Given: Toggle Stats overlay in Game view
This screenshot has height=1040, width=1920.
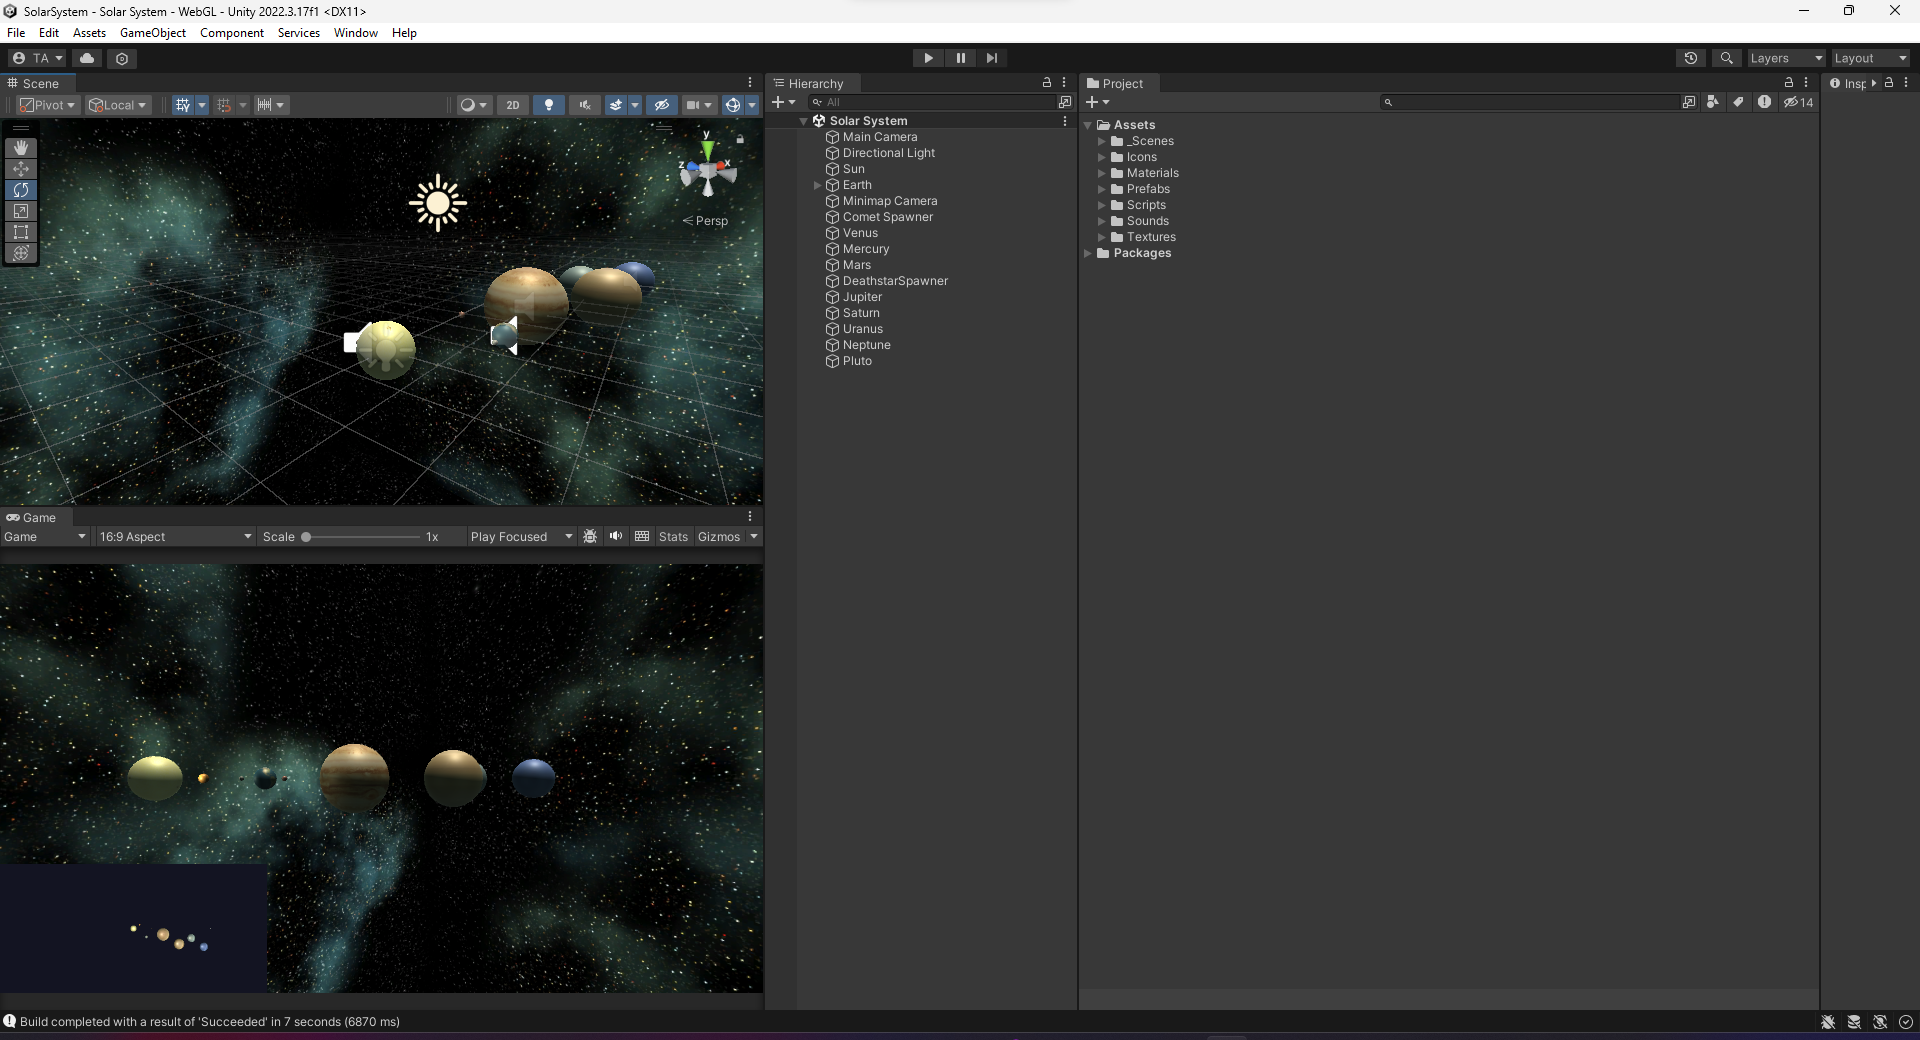Looking at the screenshot, I should point(673,537).
